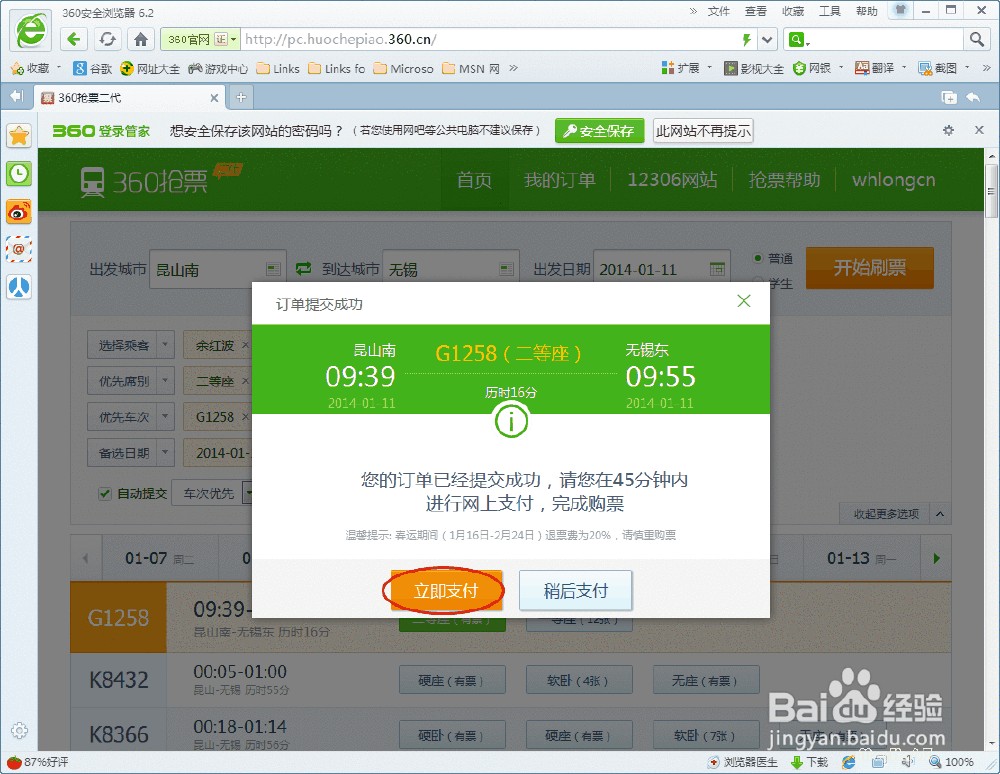1000x774 pixels.
Task: Click the URL address field
Action: click(491, 40)
